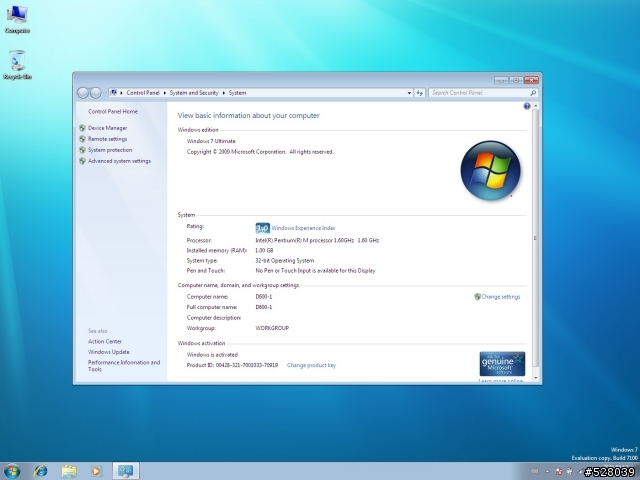This screenshot has height=480, width=640.
Task: Open the Computer desktop icon
Action: point(17,18)
